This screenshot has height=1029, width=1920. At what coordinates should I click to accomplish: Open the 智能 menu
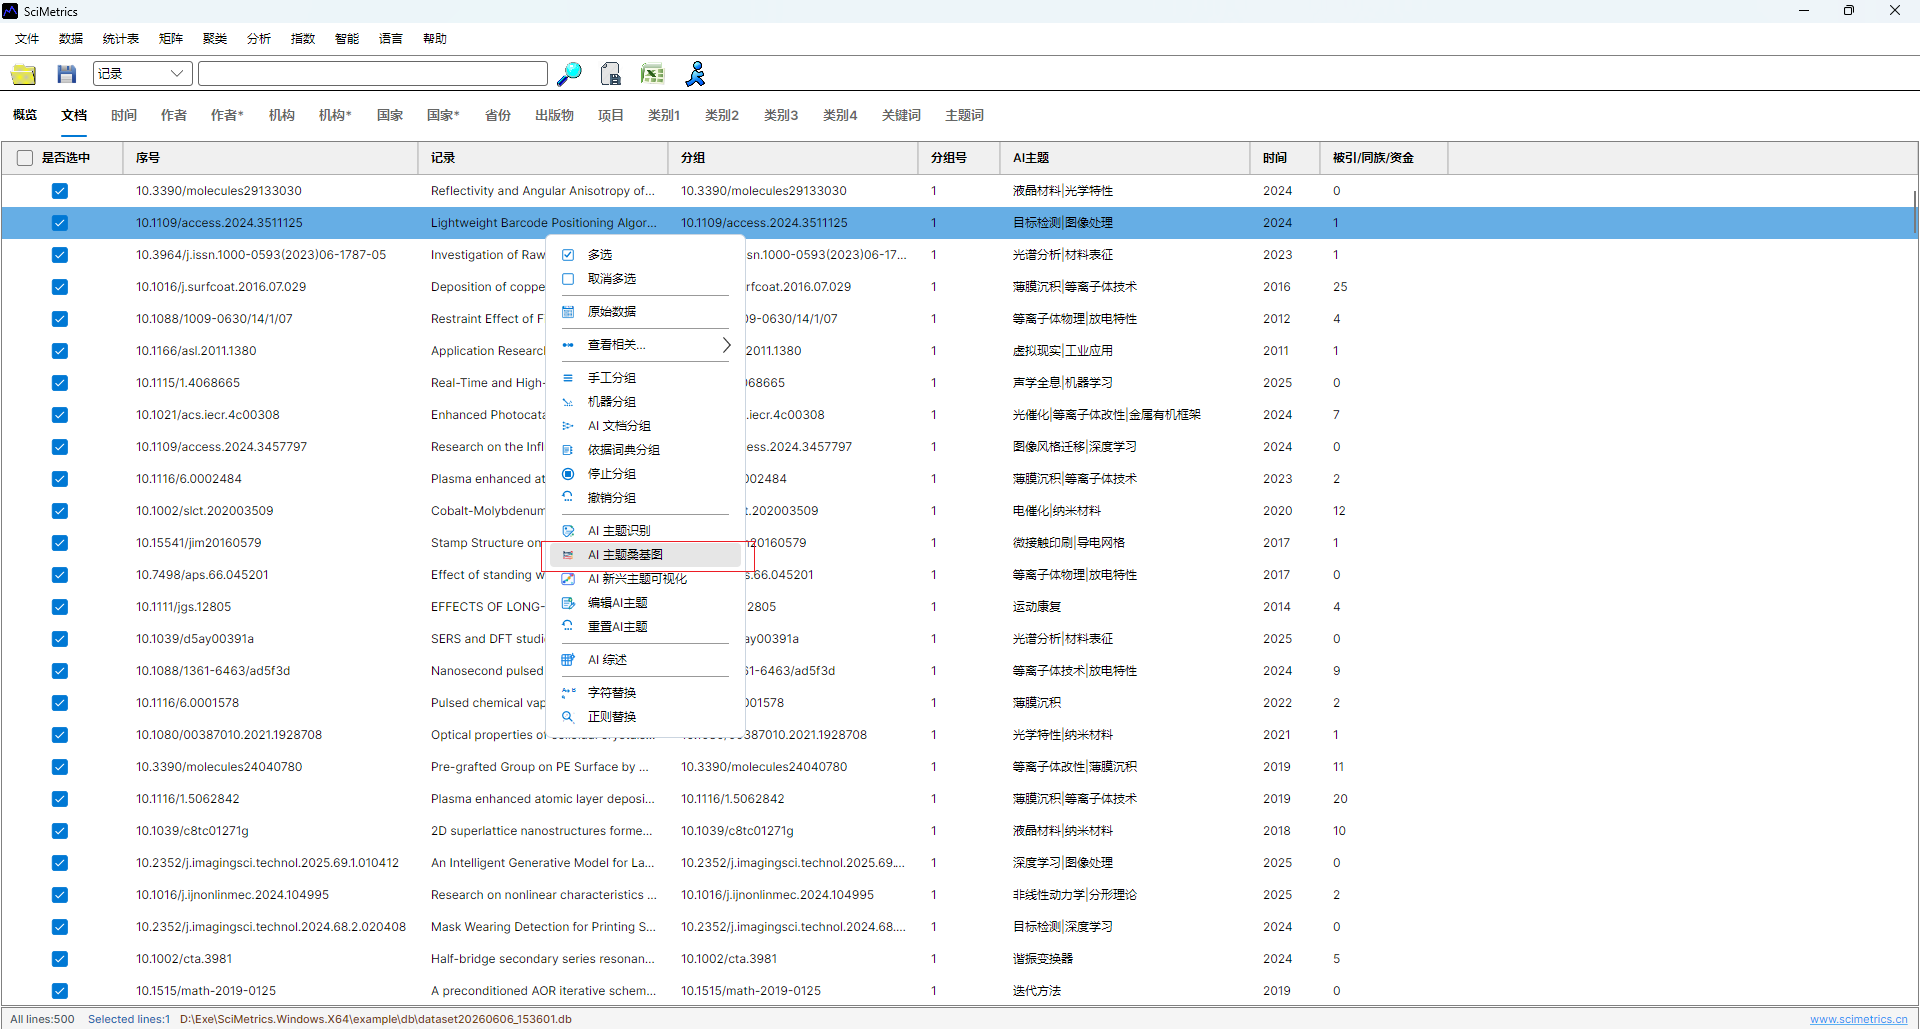[x=347, y=39]
